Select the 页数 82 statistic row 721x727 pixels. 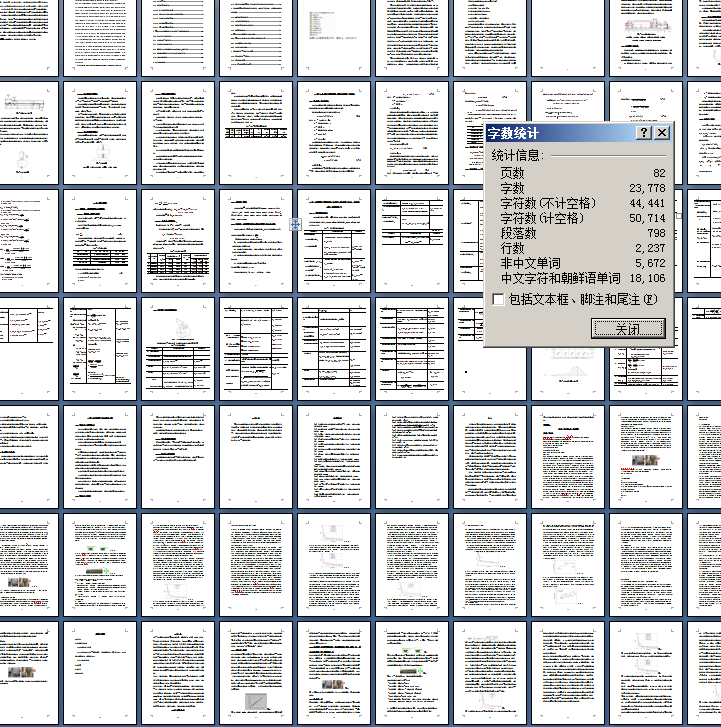[x=582, y=173]
